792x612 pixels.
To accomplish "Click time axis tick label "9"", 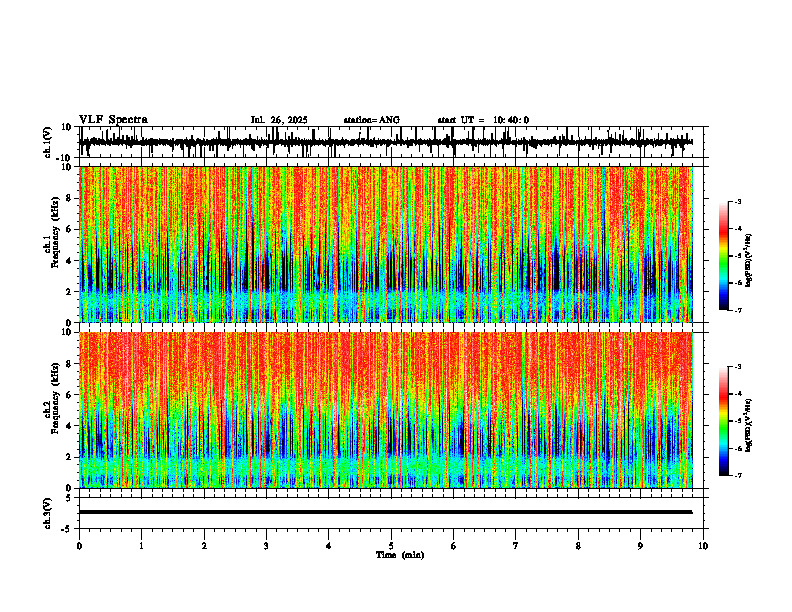I will pos(640,546).
